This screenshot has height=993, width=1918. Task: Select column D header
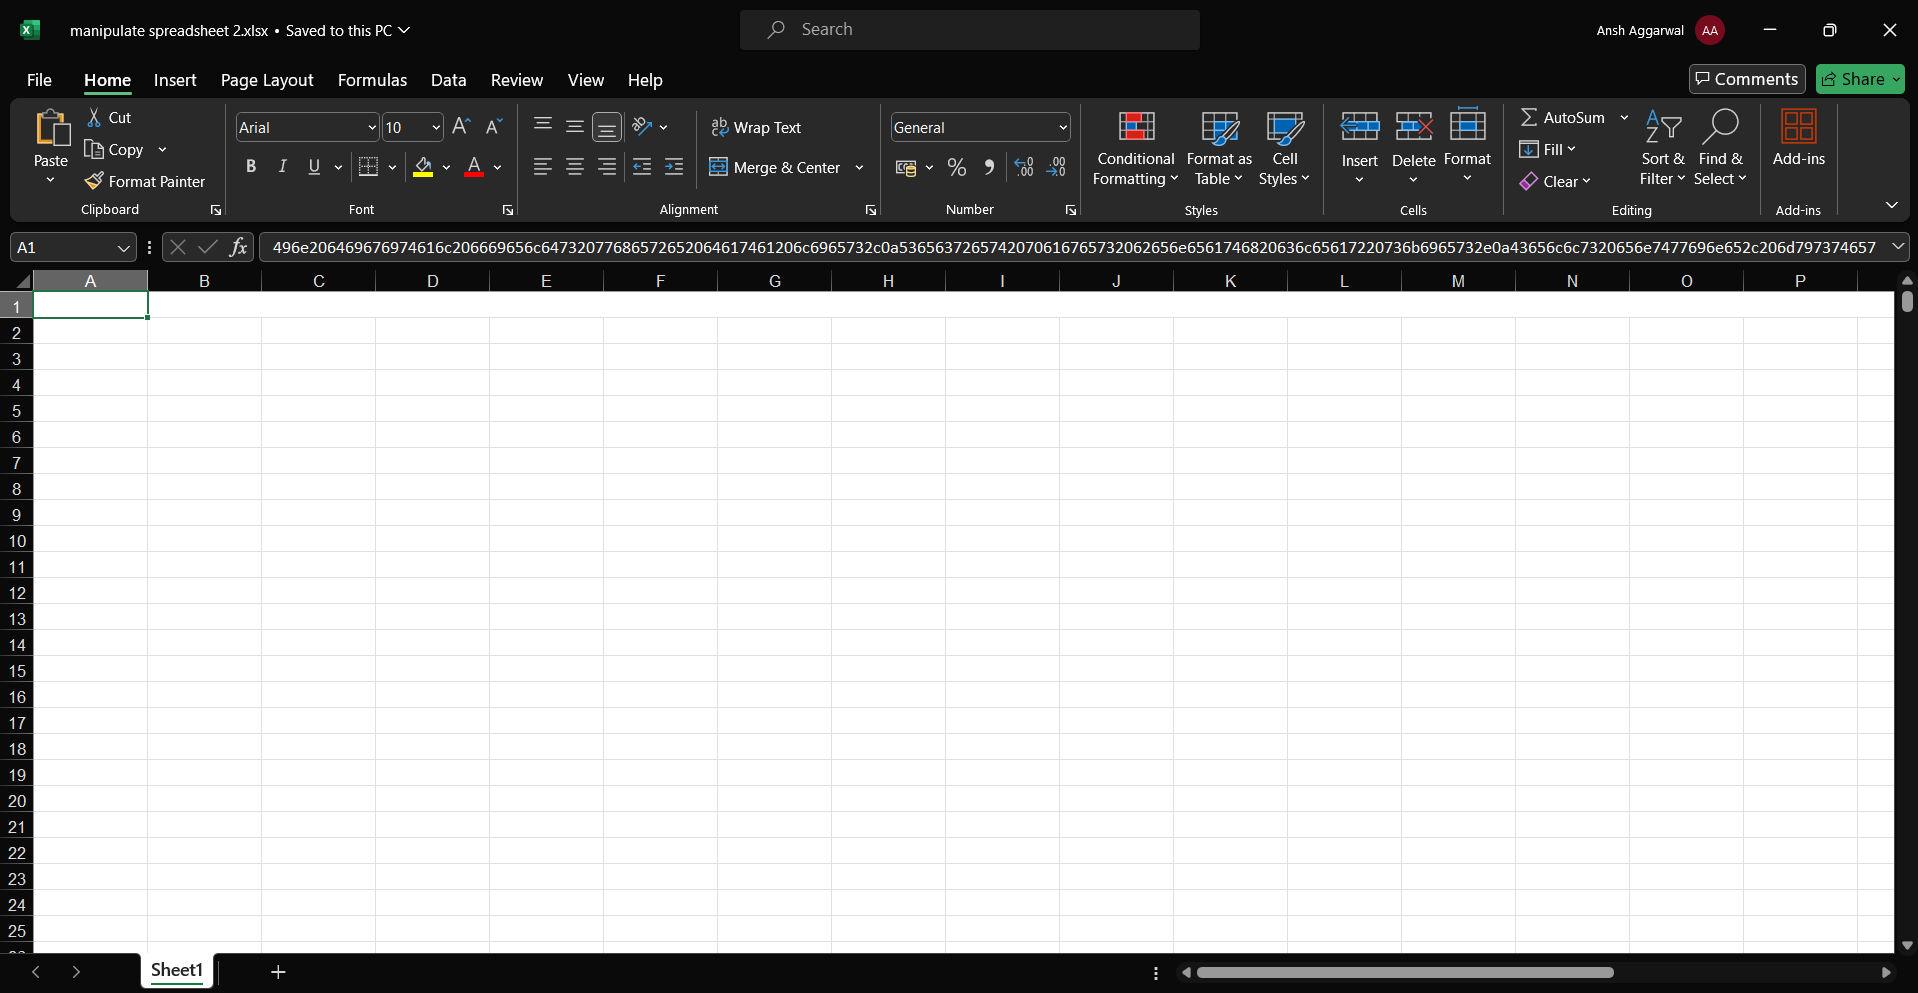[432, 281]
